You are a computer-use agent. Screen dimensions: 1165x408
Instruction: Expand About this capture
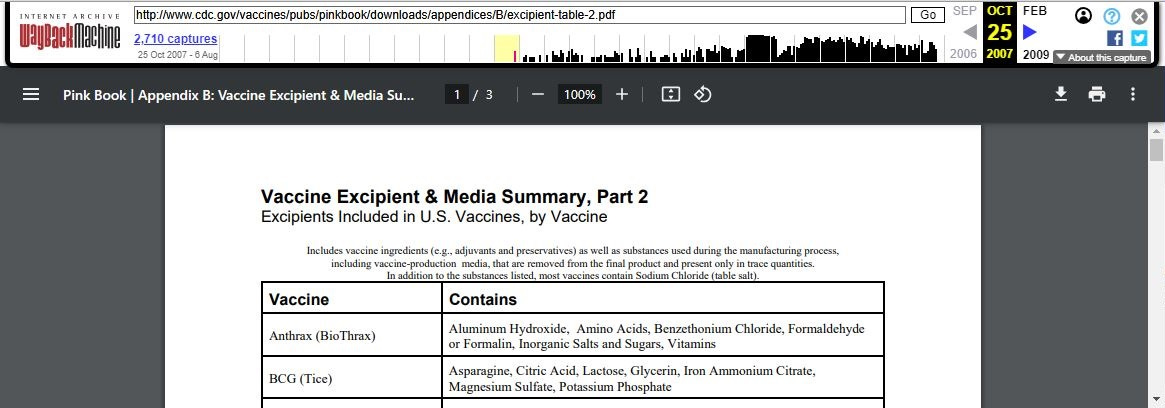pyautogui.click(x=1102, y=57)
